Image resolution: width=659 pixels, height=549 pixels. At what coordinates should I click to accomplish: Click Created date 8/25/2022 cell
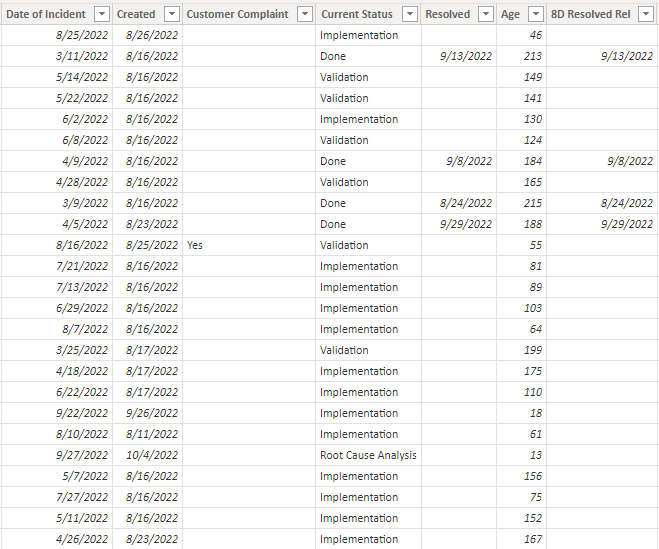coord(148,245)
